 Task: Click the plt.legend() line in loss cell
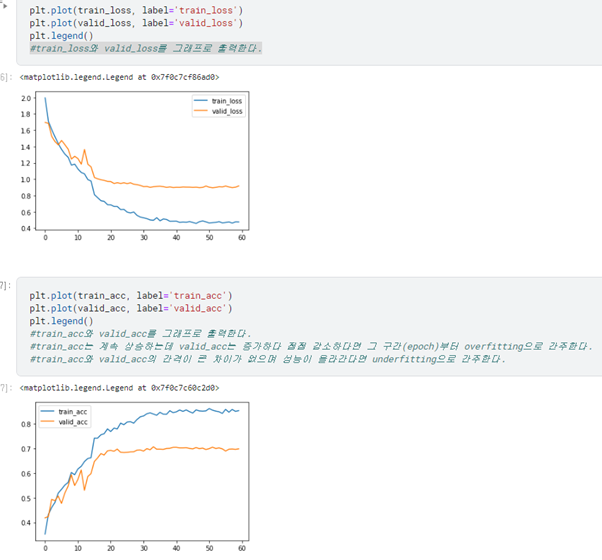pyautogui.click(x=61, y=36)
